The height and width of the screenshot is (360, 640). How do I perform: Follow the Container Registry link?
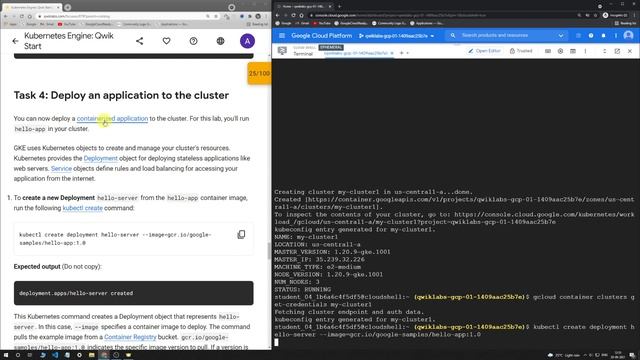(130, 337)
